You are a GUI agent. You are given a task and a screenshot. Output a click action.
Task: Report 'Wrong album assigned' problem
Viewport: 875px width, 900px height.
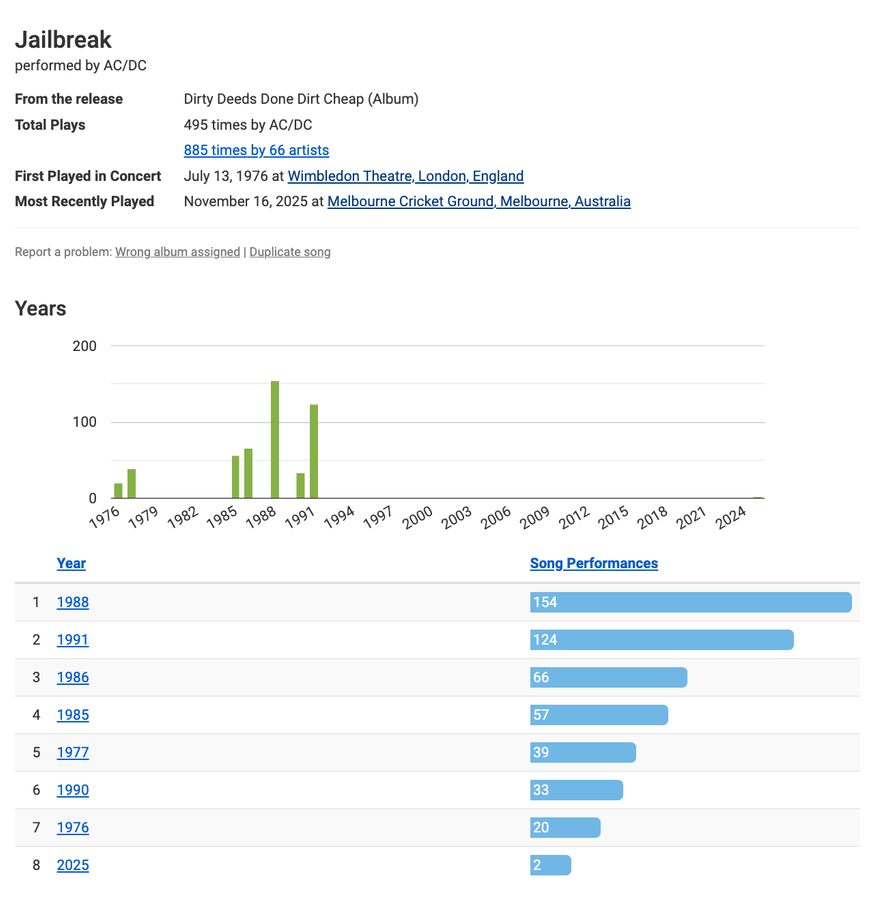pos(177,252)
